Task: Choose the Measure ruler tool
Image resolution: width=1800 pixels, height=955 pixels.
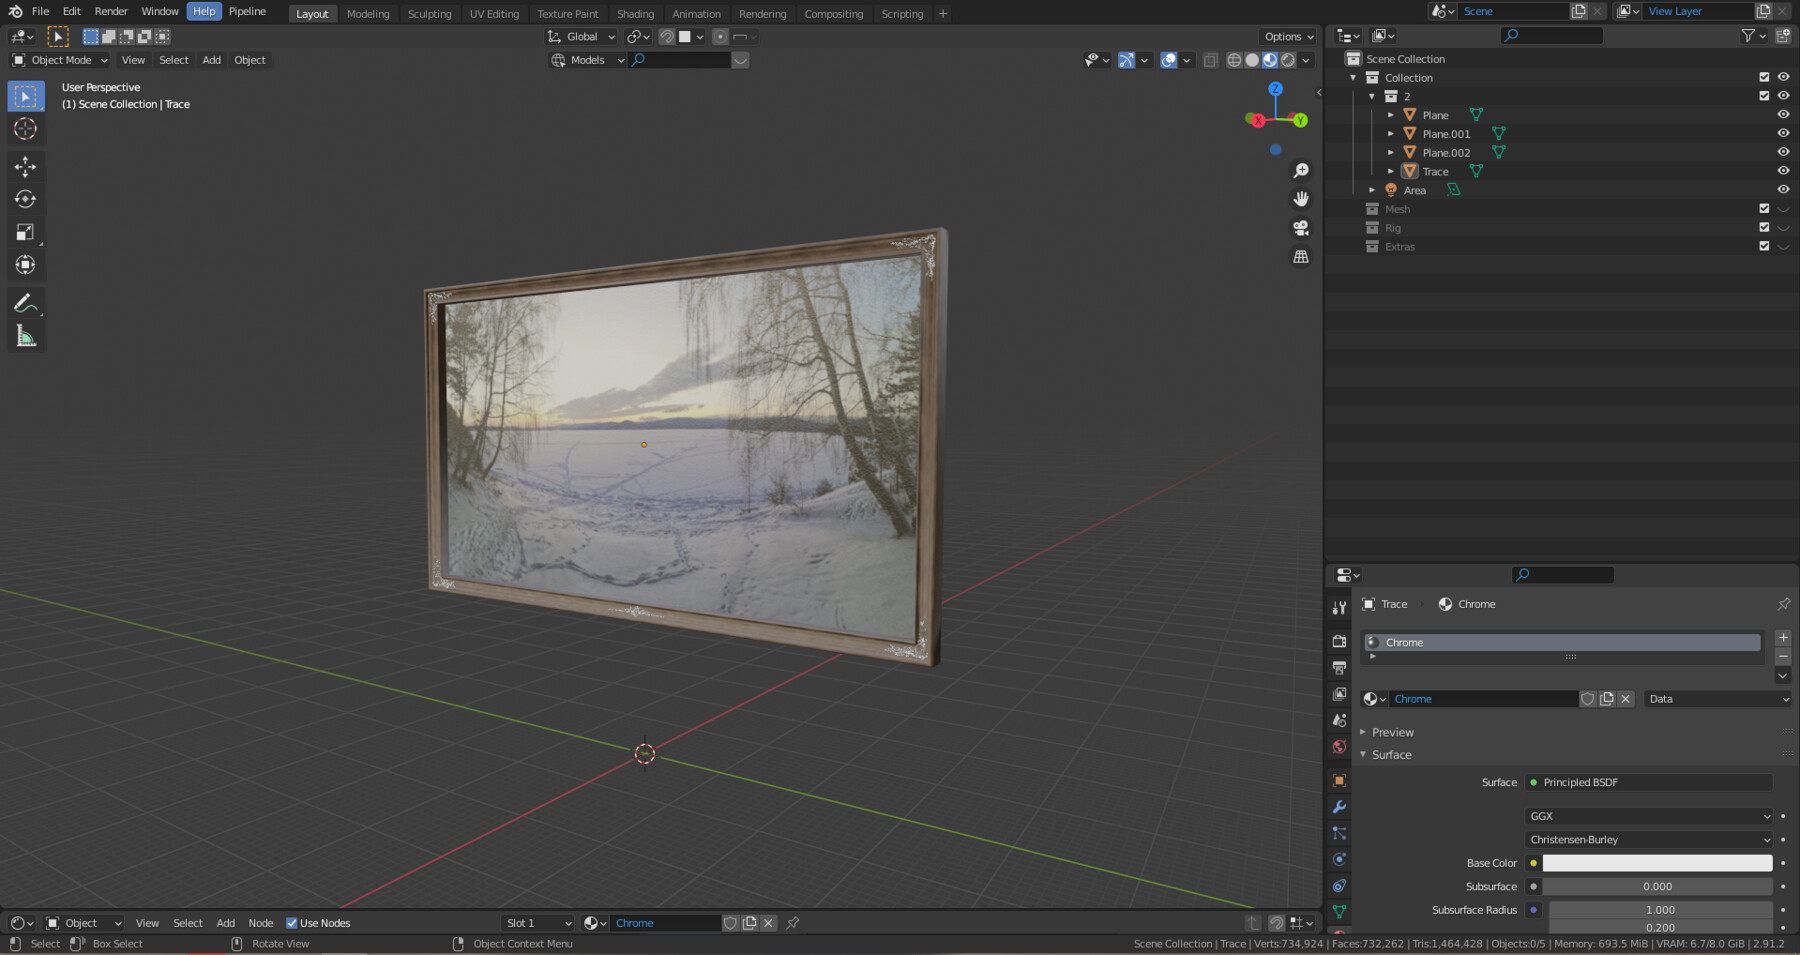Action: tap(25, 336)
